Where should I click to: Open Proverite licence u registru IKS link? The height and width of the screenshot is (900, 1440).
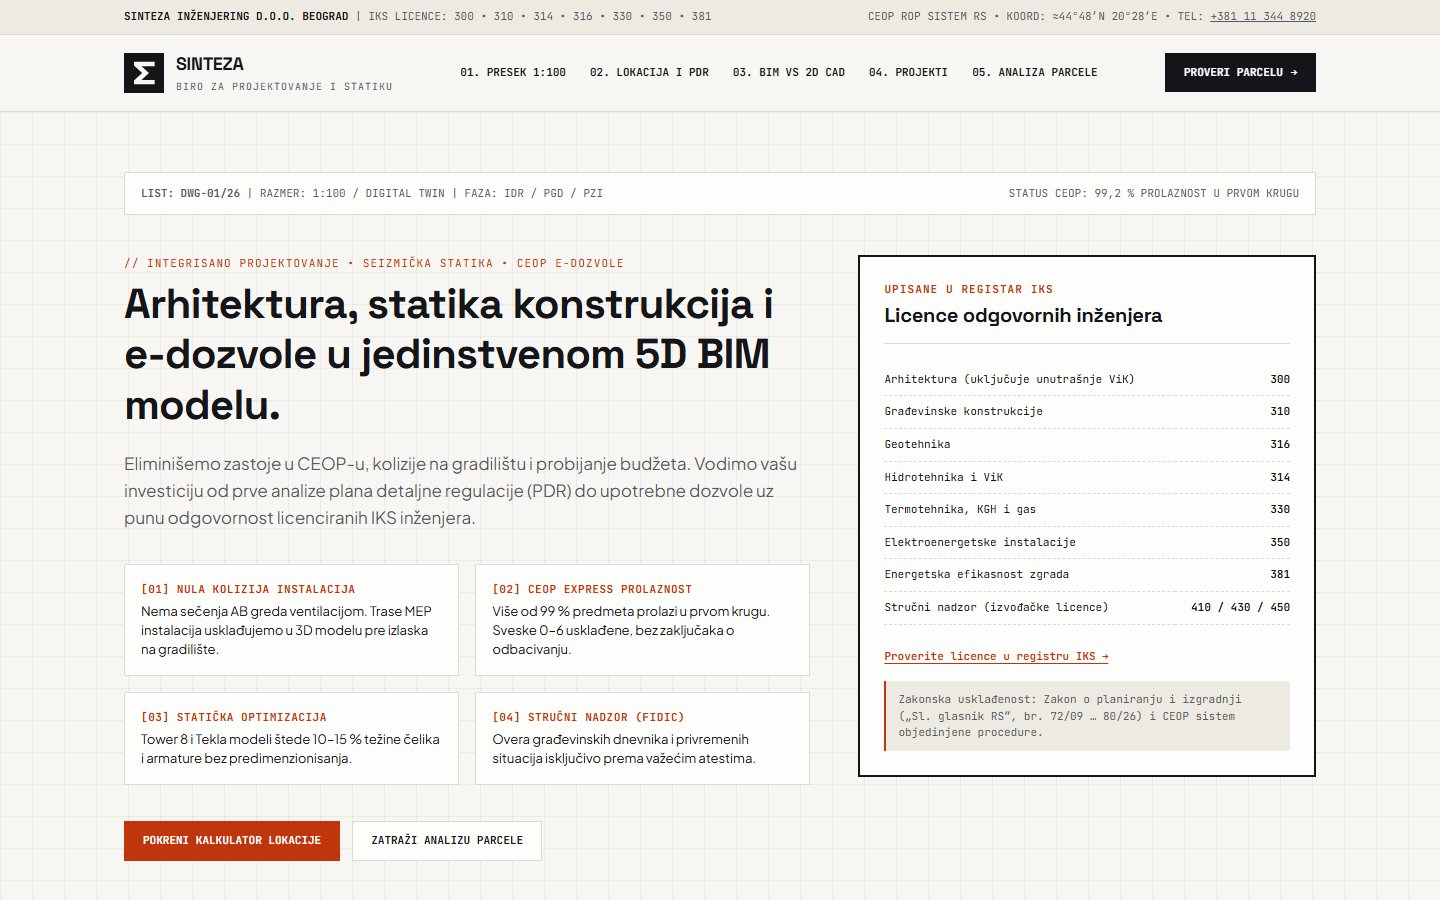point(996,657)
